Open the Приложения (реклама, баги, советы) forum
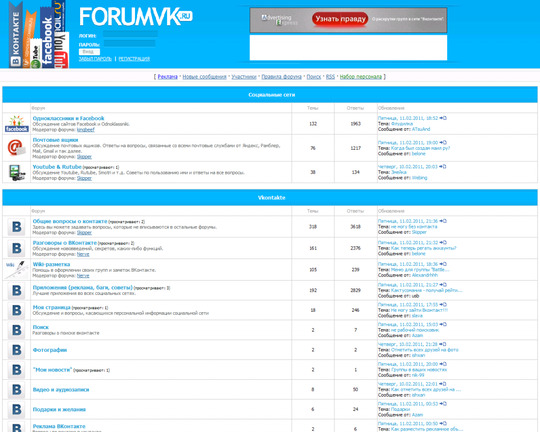 pos(83,287)
